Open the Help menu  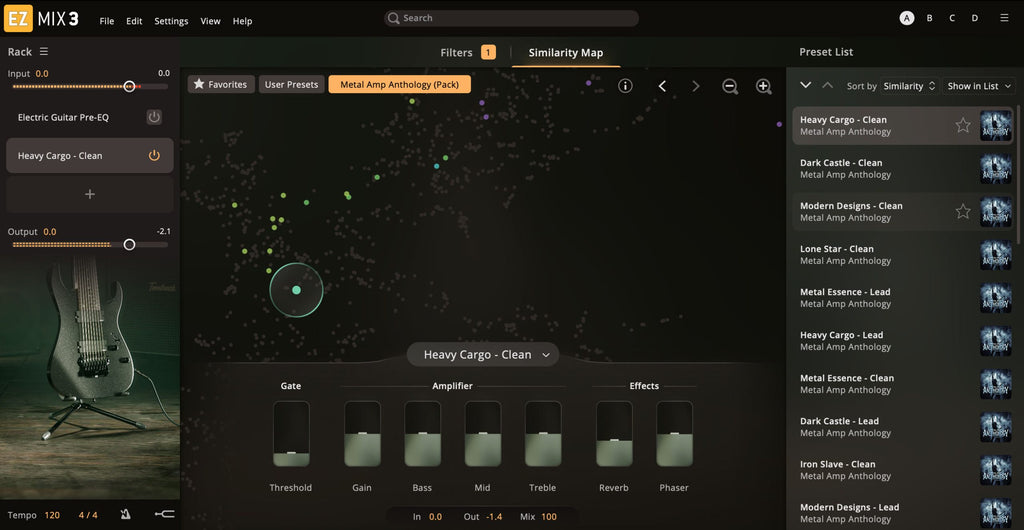click(242, 21)
